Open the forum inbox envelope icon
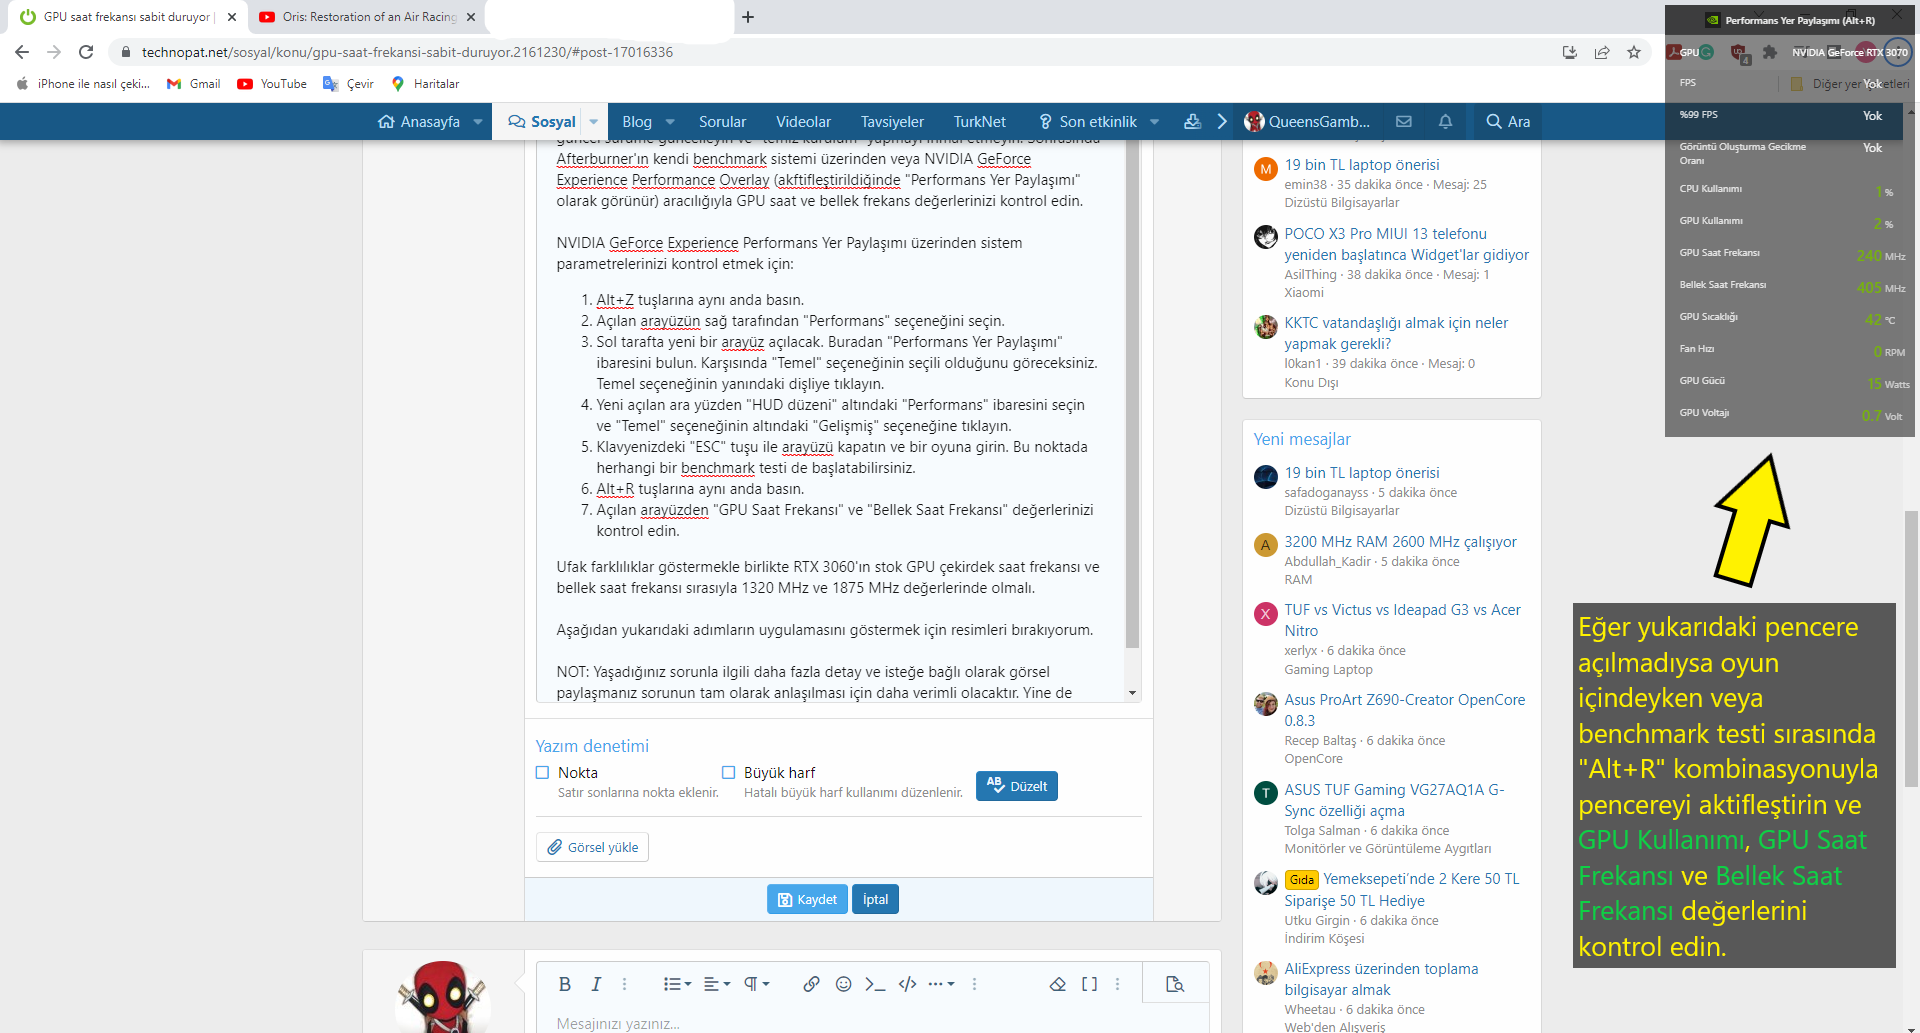This screenshot has height=1033, width=1920. [x=1404, y=121]
